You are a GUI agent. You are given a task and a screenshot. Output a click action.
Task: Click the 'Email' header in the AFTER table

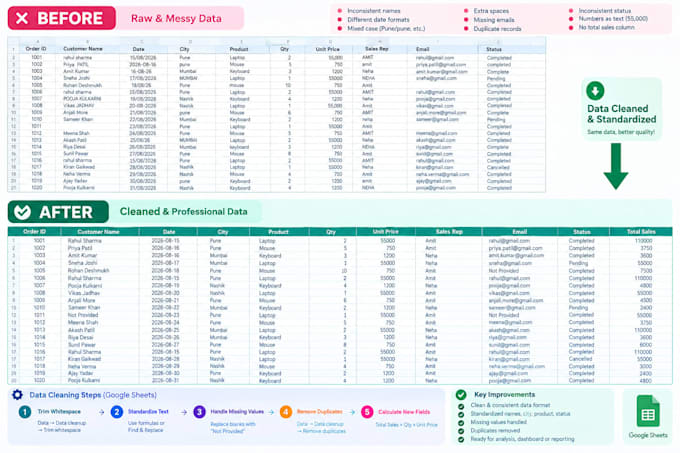(x=520, y=232)
